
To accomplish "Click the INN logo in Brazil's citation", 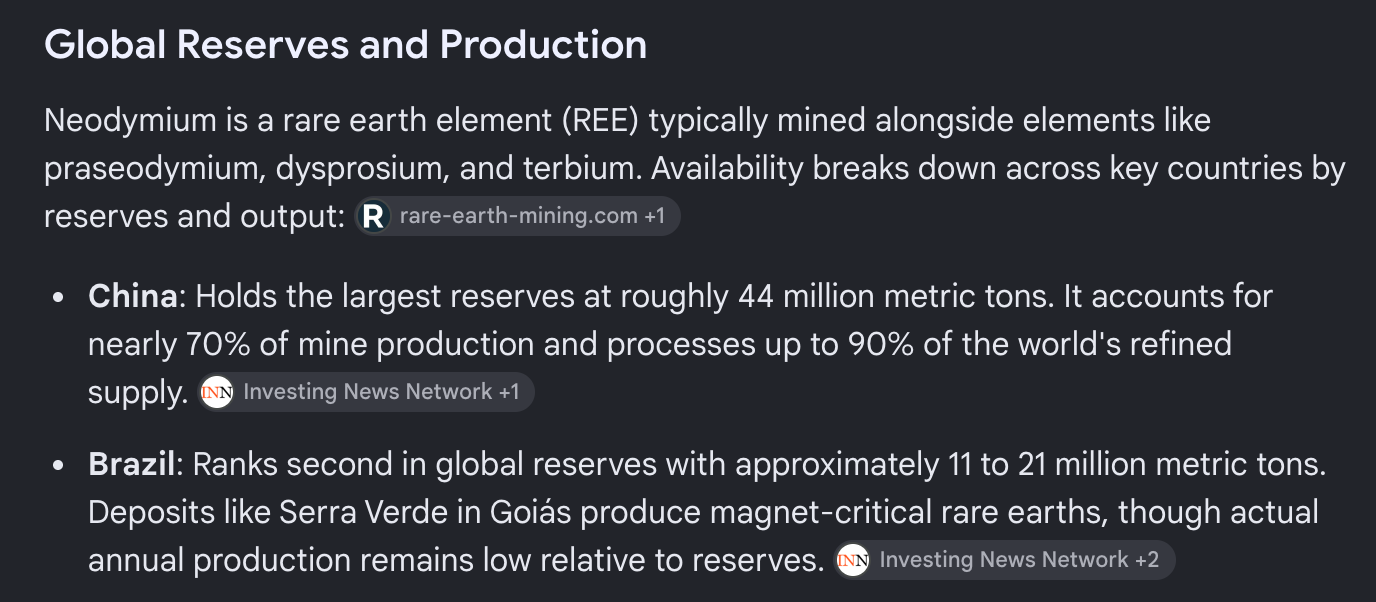I will pos(853,560).
